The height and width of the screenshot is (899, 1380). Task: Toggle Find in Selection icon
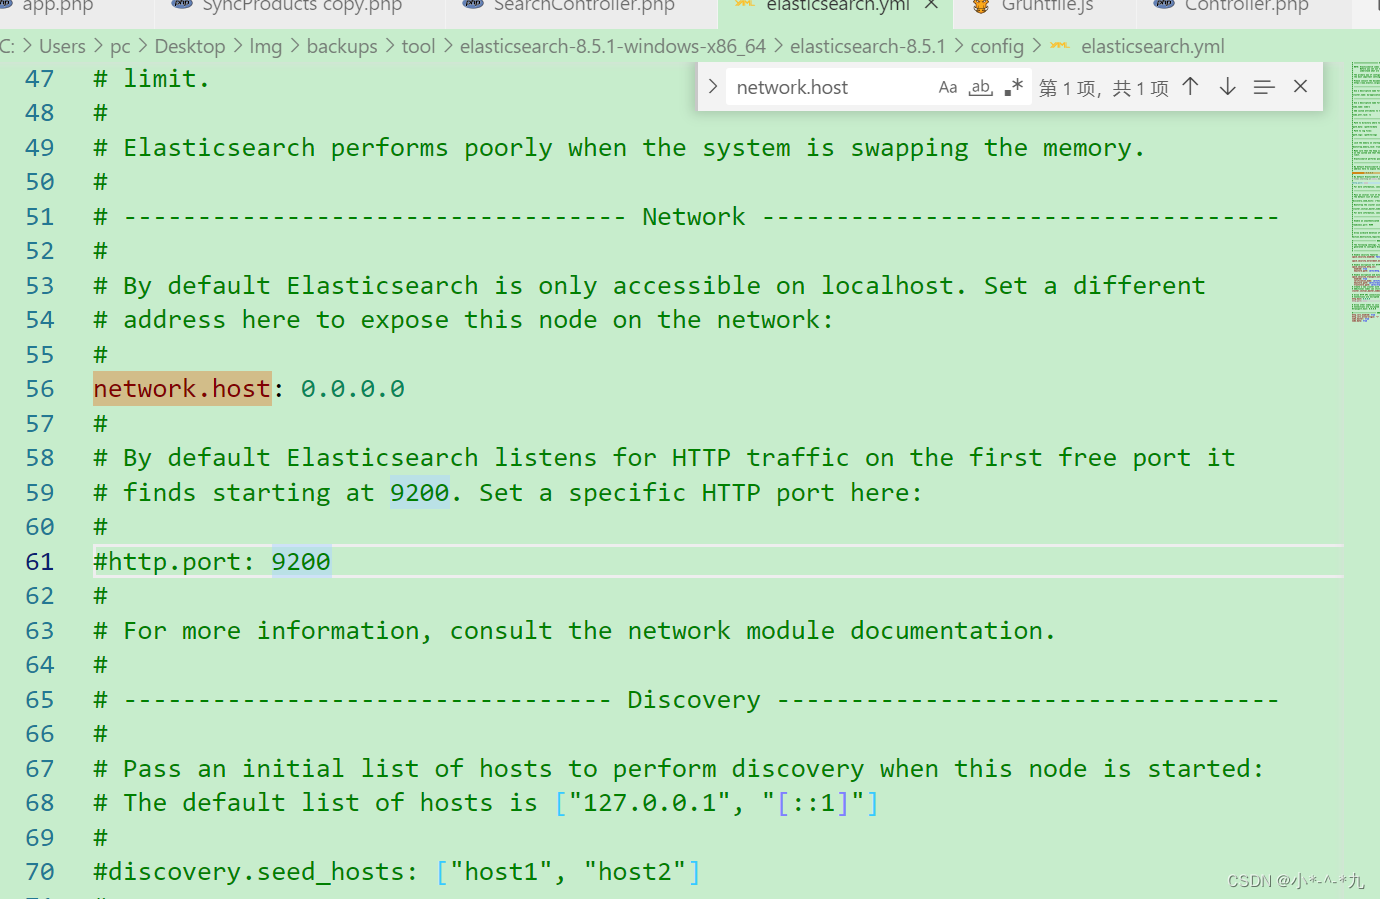click(1264, 87)
